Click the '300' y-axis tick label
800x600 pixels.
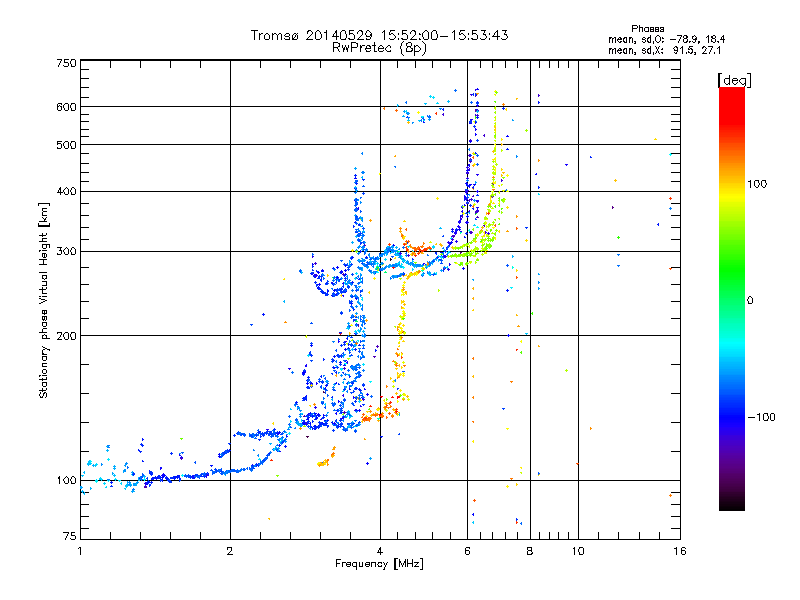point(67,251)
